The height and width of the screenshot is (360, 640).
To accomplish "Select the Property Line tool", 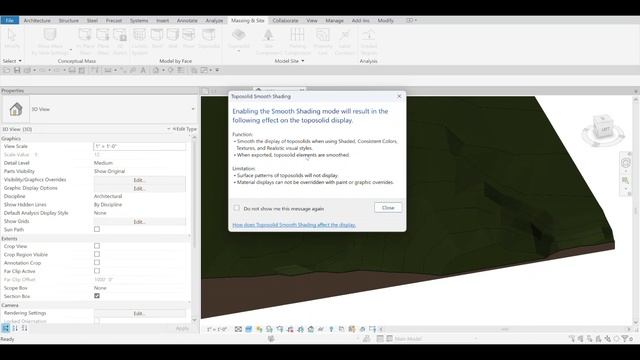I will pos(323,41).
